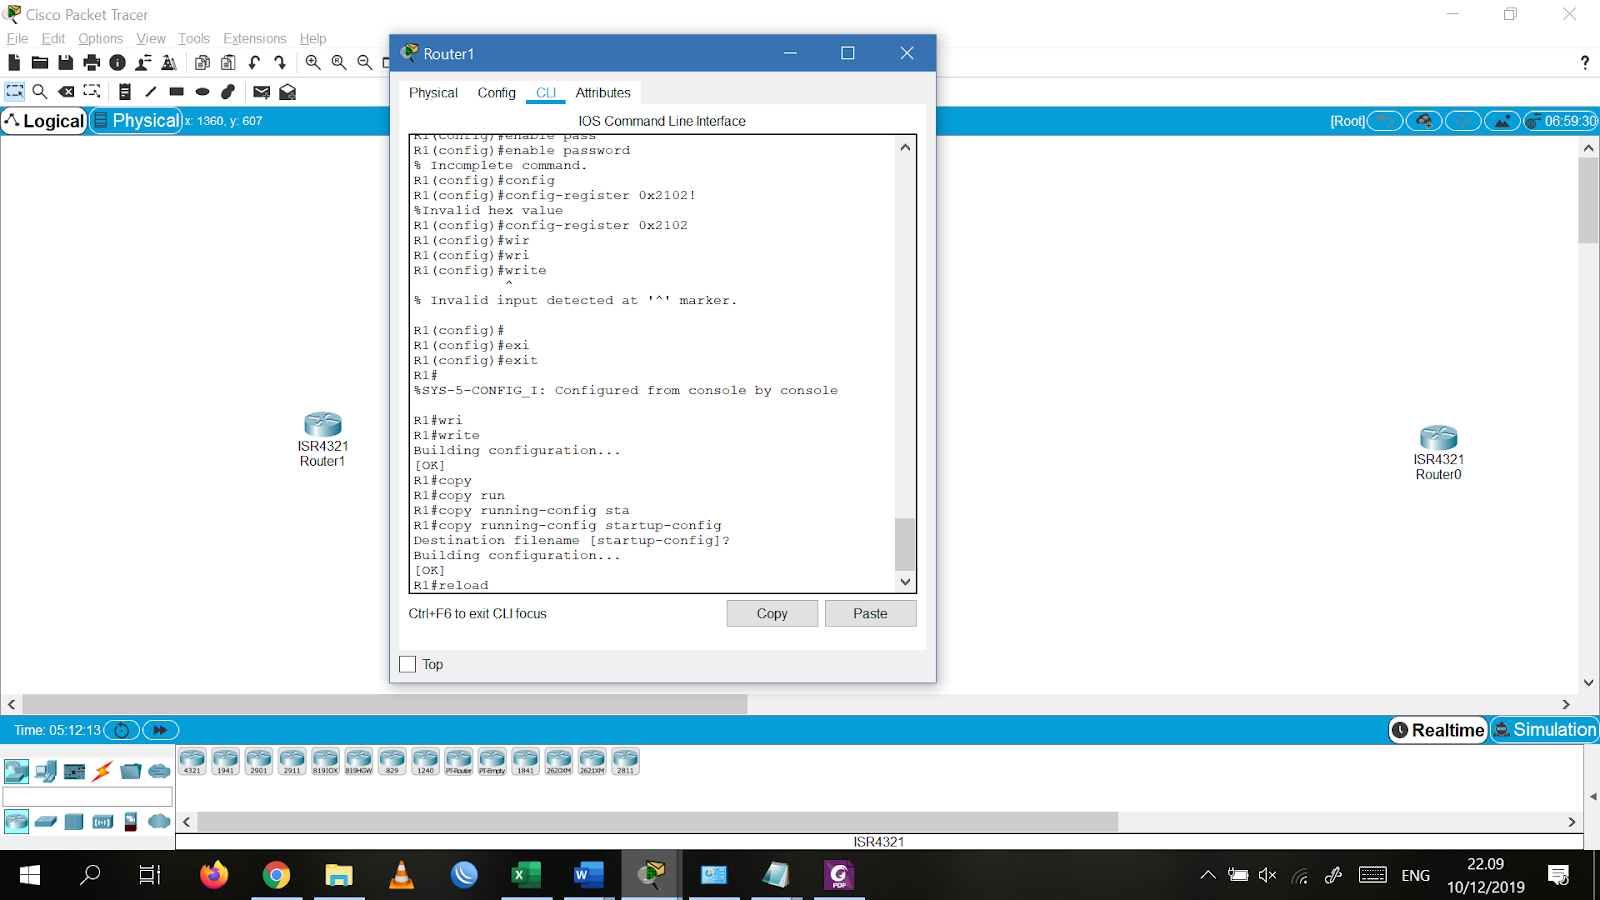
Task: Click the Zoom In toolbar icon
Action: pyautogui.click(x=312, y=62)
